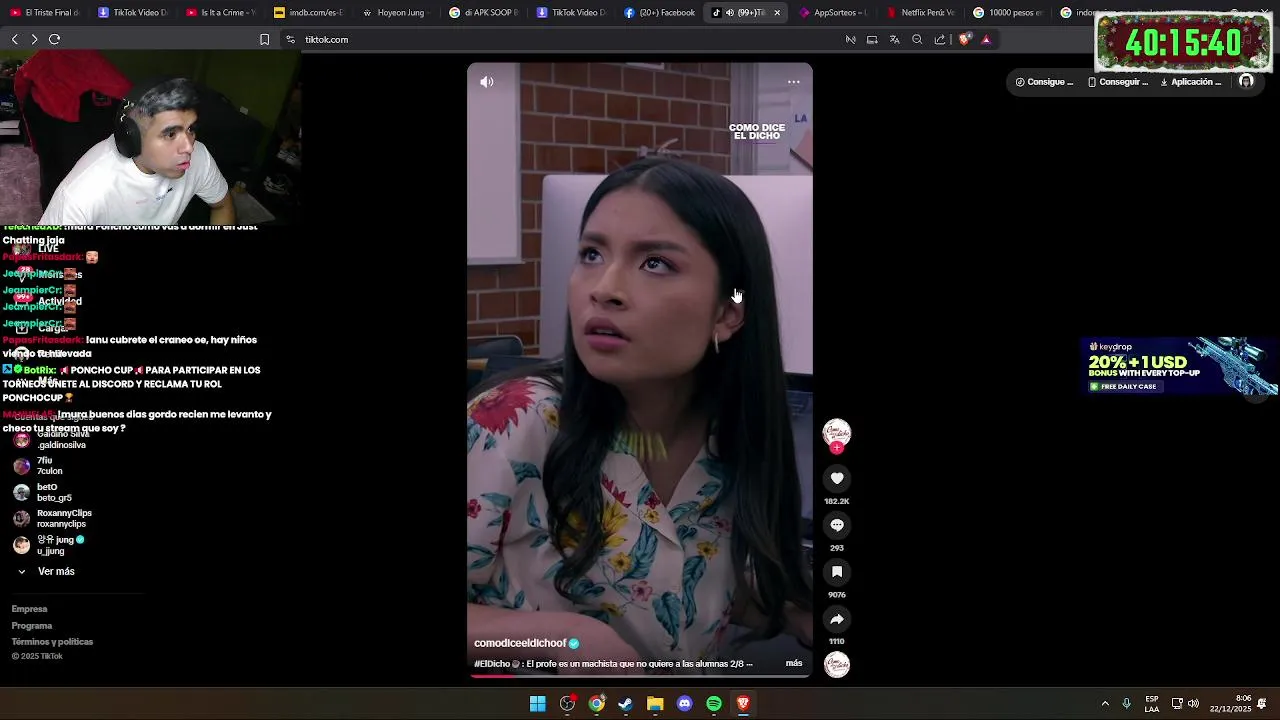This screenshot has width=1280, height=720.
Task: Open site settings icon before tiktok.com
Action: 290,40
